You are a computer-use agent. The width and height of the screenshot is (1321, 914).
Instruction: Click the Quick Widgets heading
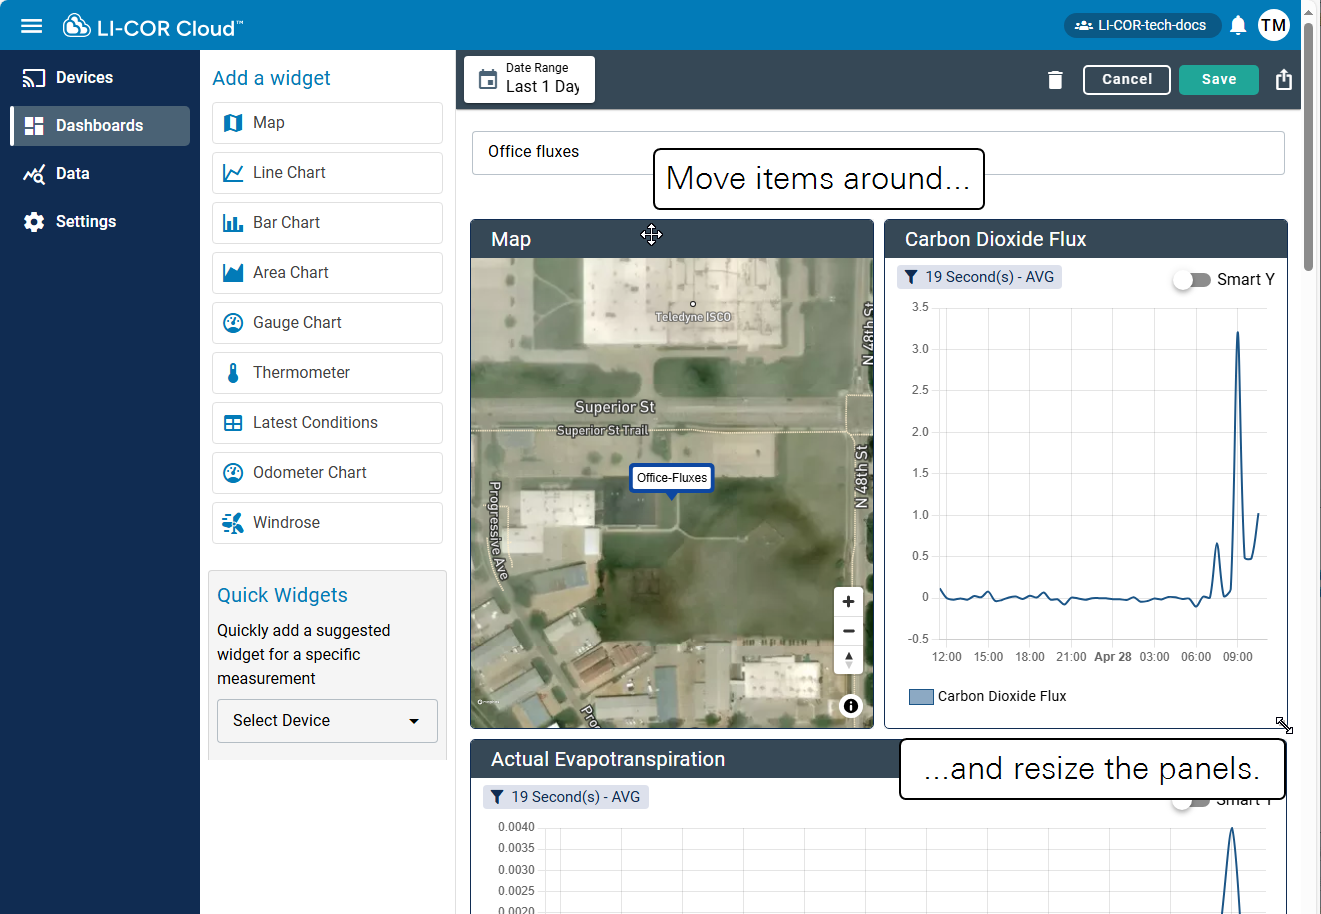(282, 595)
